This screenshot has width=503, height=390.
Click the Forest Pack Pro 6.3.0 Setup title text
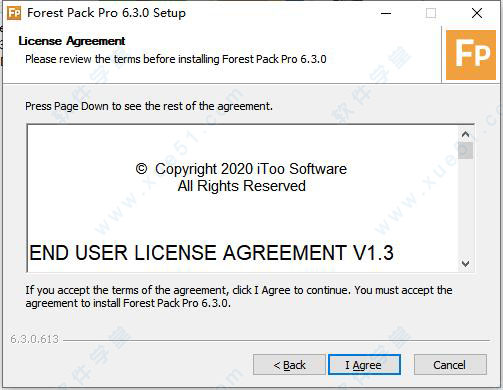pyautogui.click(x=106, y=13)
